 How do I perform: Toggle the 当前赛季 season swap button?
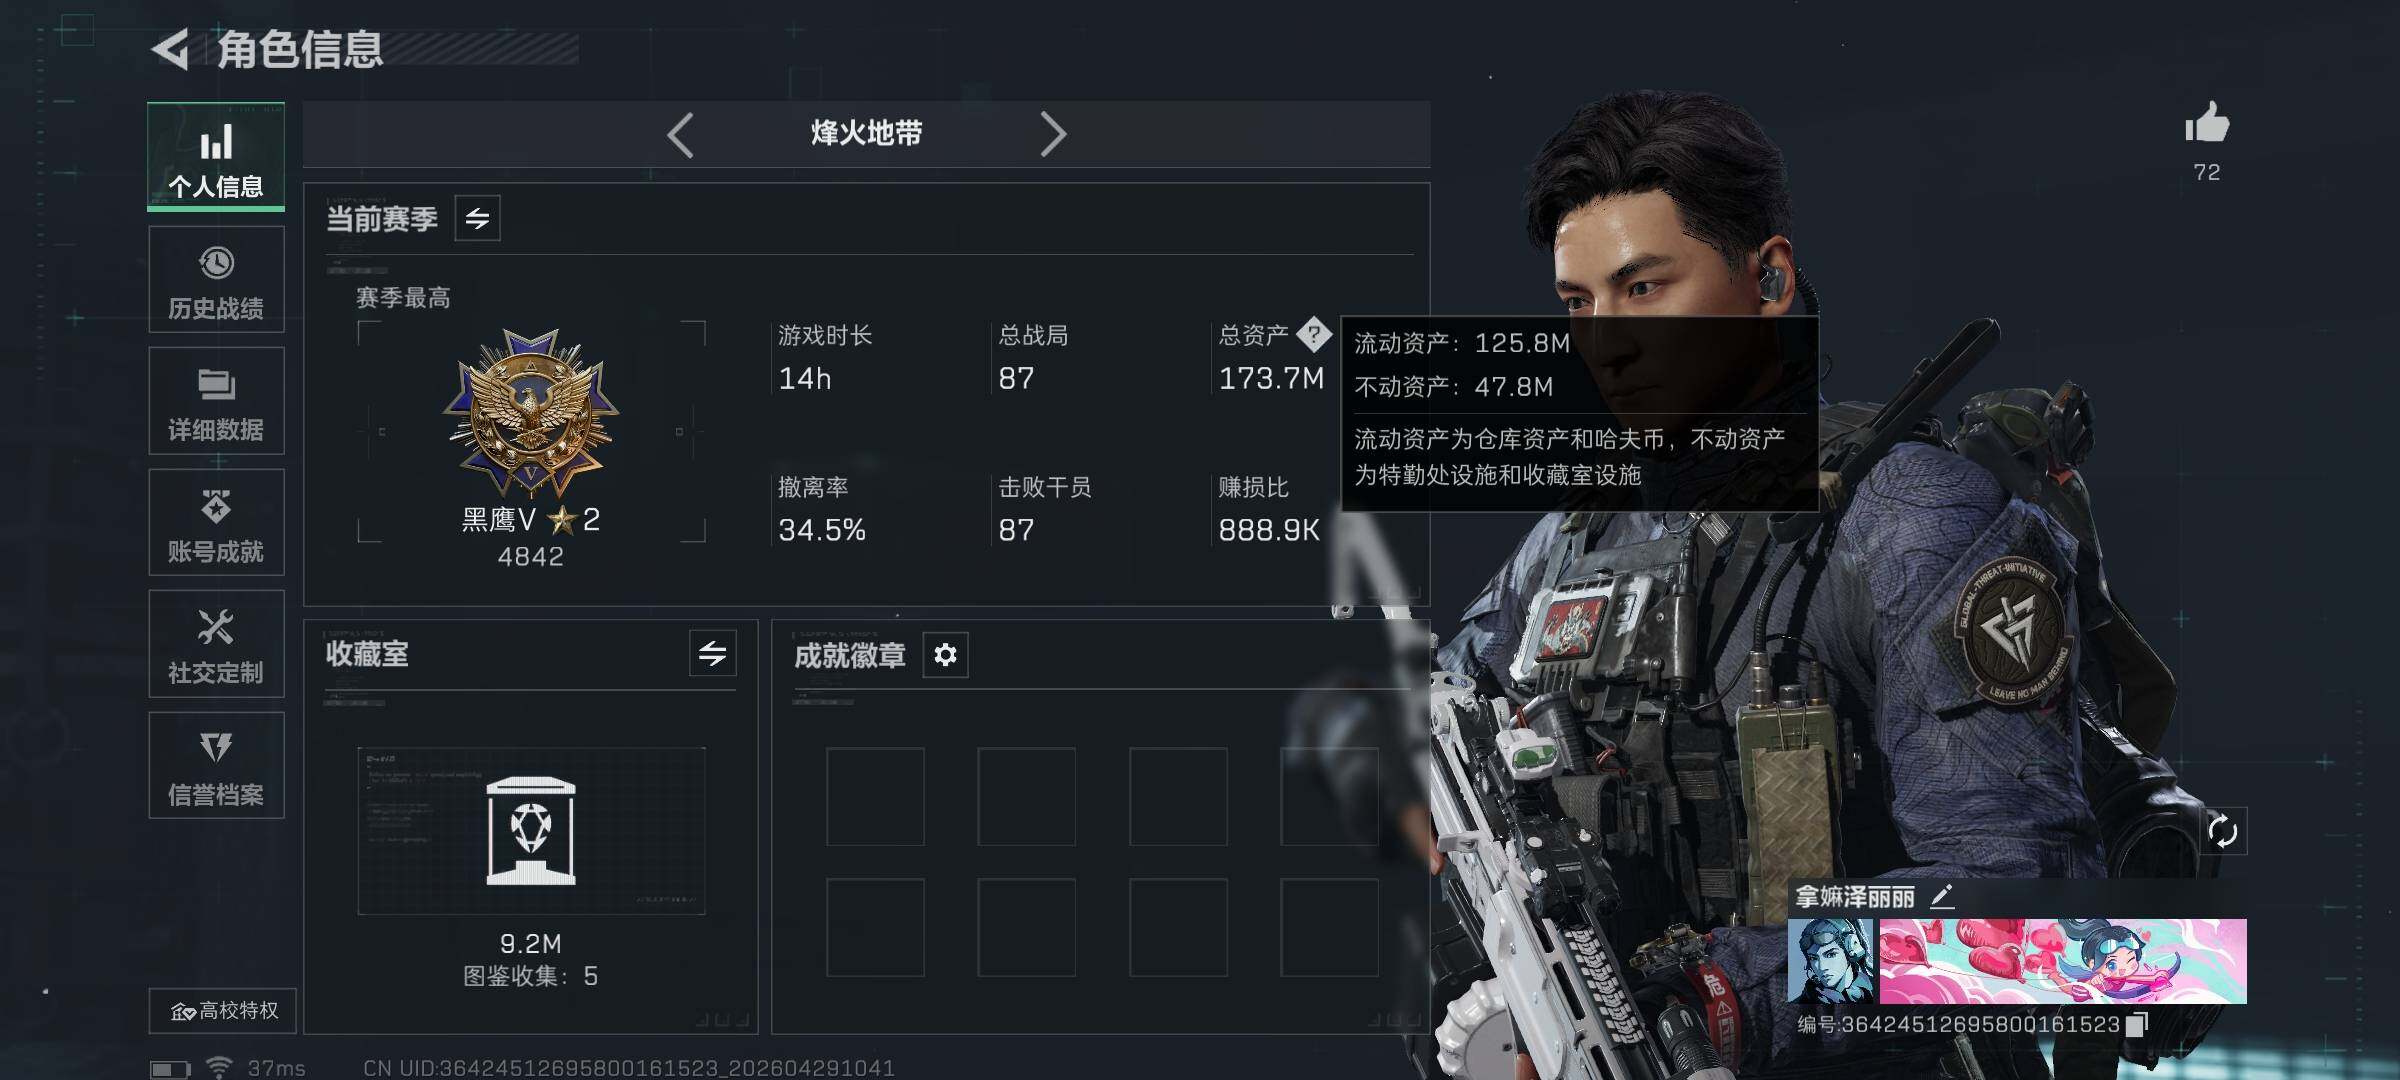pos(478,218)
